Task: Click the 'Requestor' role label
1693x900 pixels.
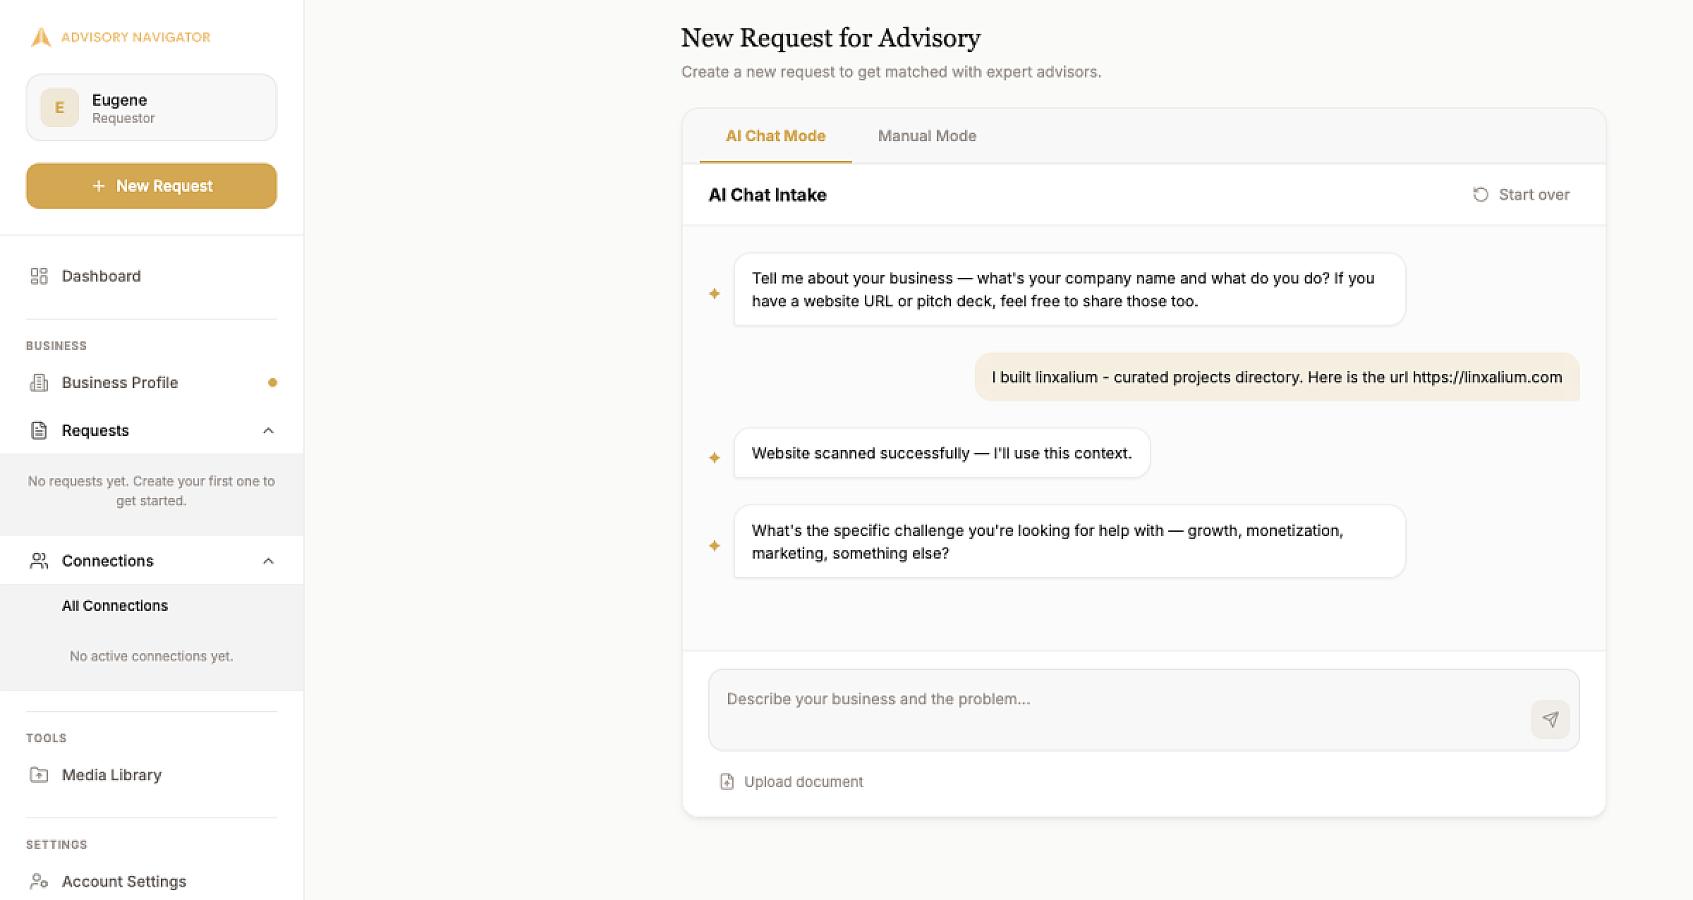Action: 123,118
